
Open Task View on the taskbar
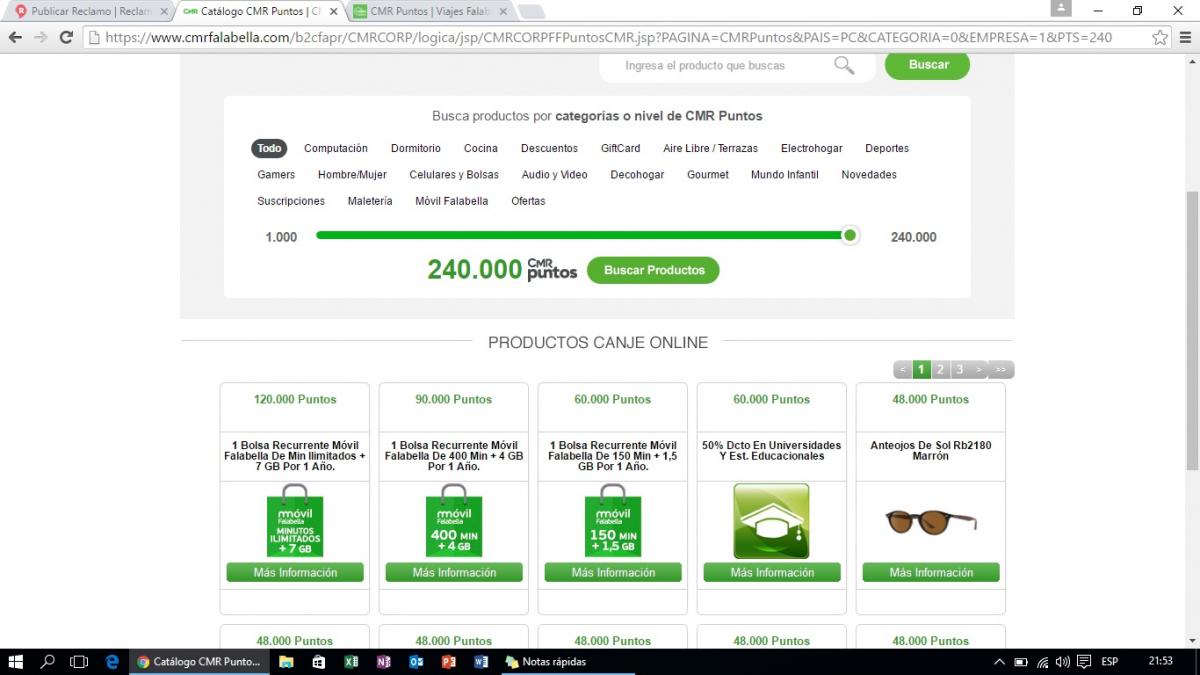79,661
